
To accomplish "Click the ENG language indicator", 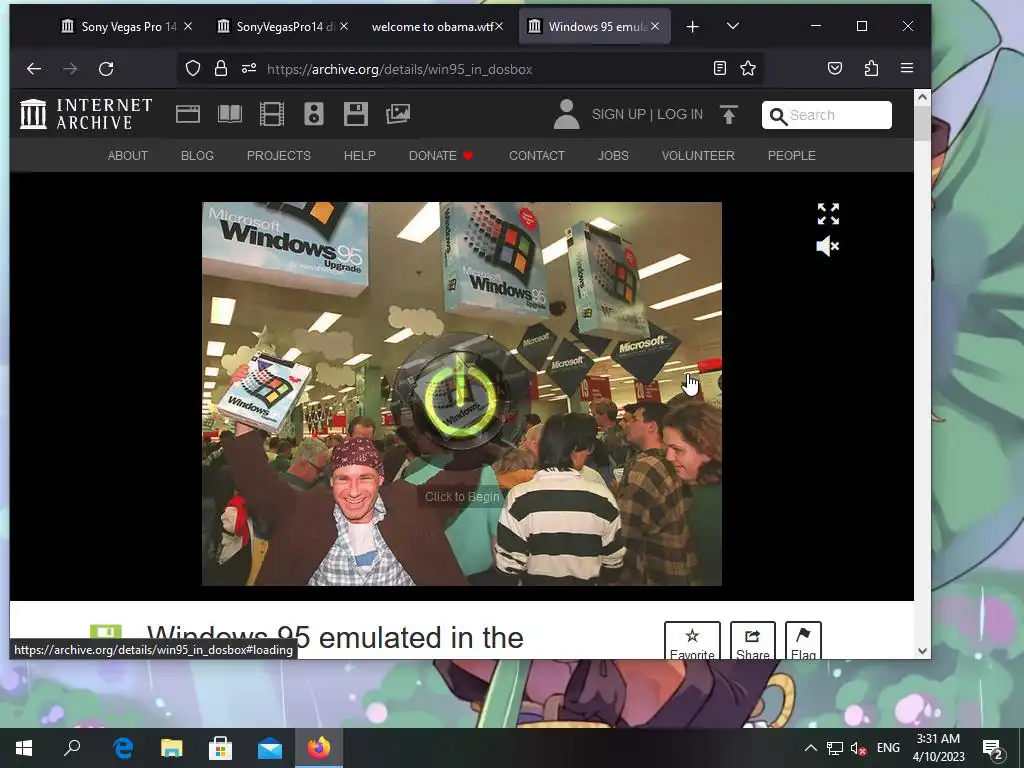I will click(888, 748).
